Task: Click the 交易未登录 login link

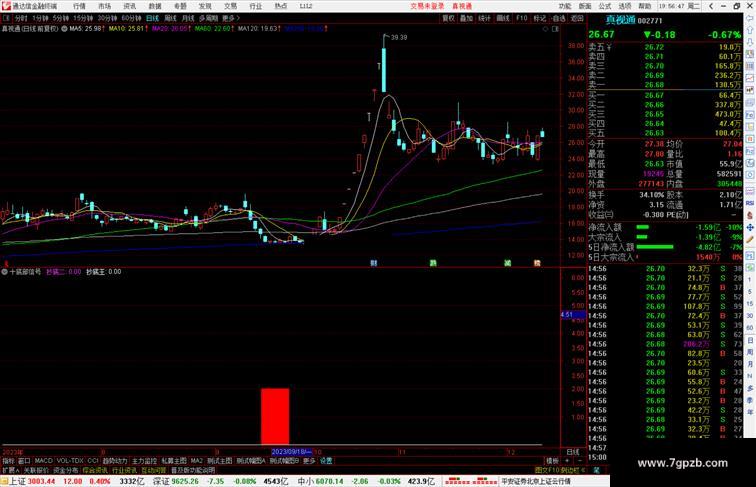Action: pyautogui.click(x=427, y=6)
